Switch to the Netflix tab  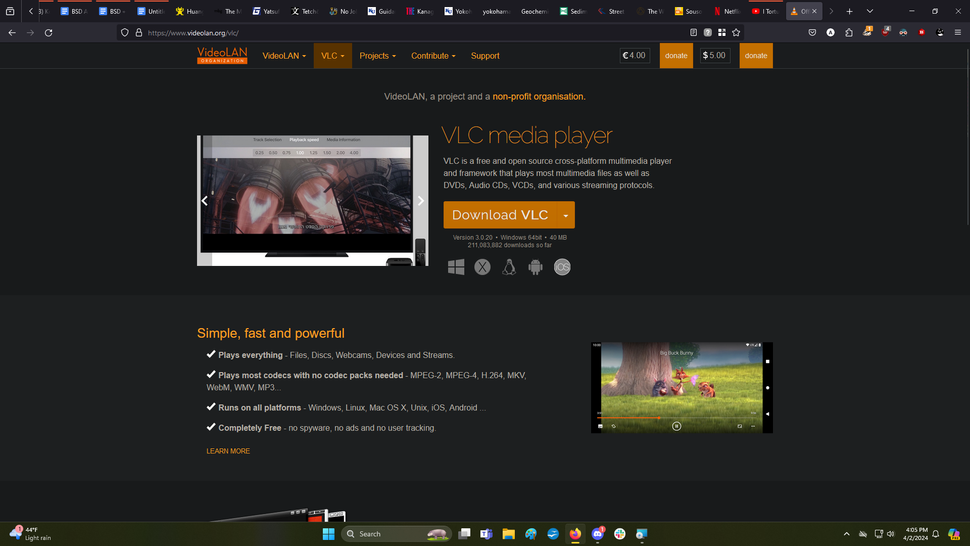click(727, 11)
